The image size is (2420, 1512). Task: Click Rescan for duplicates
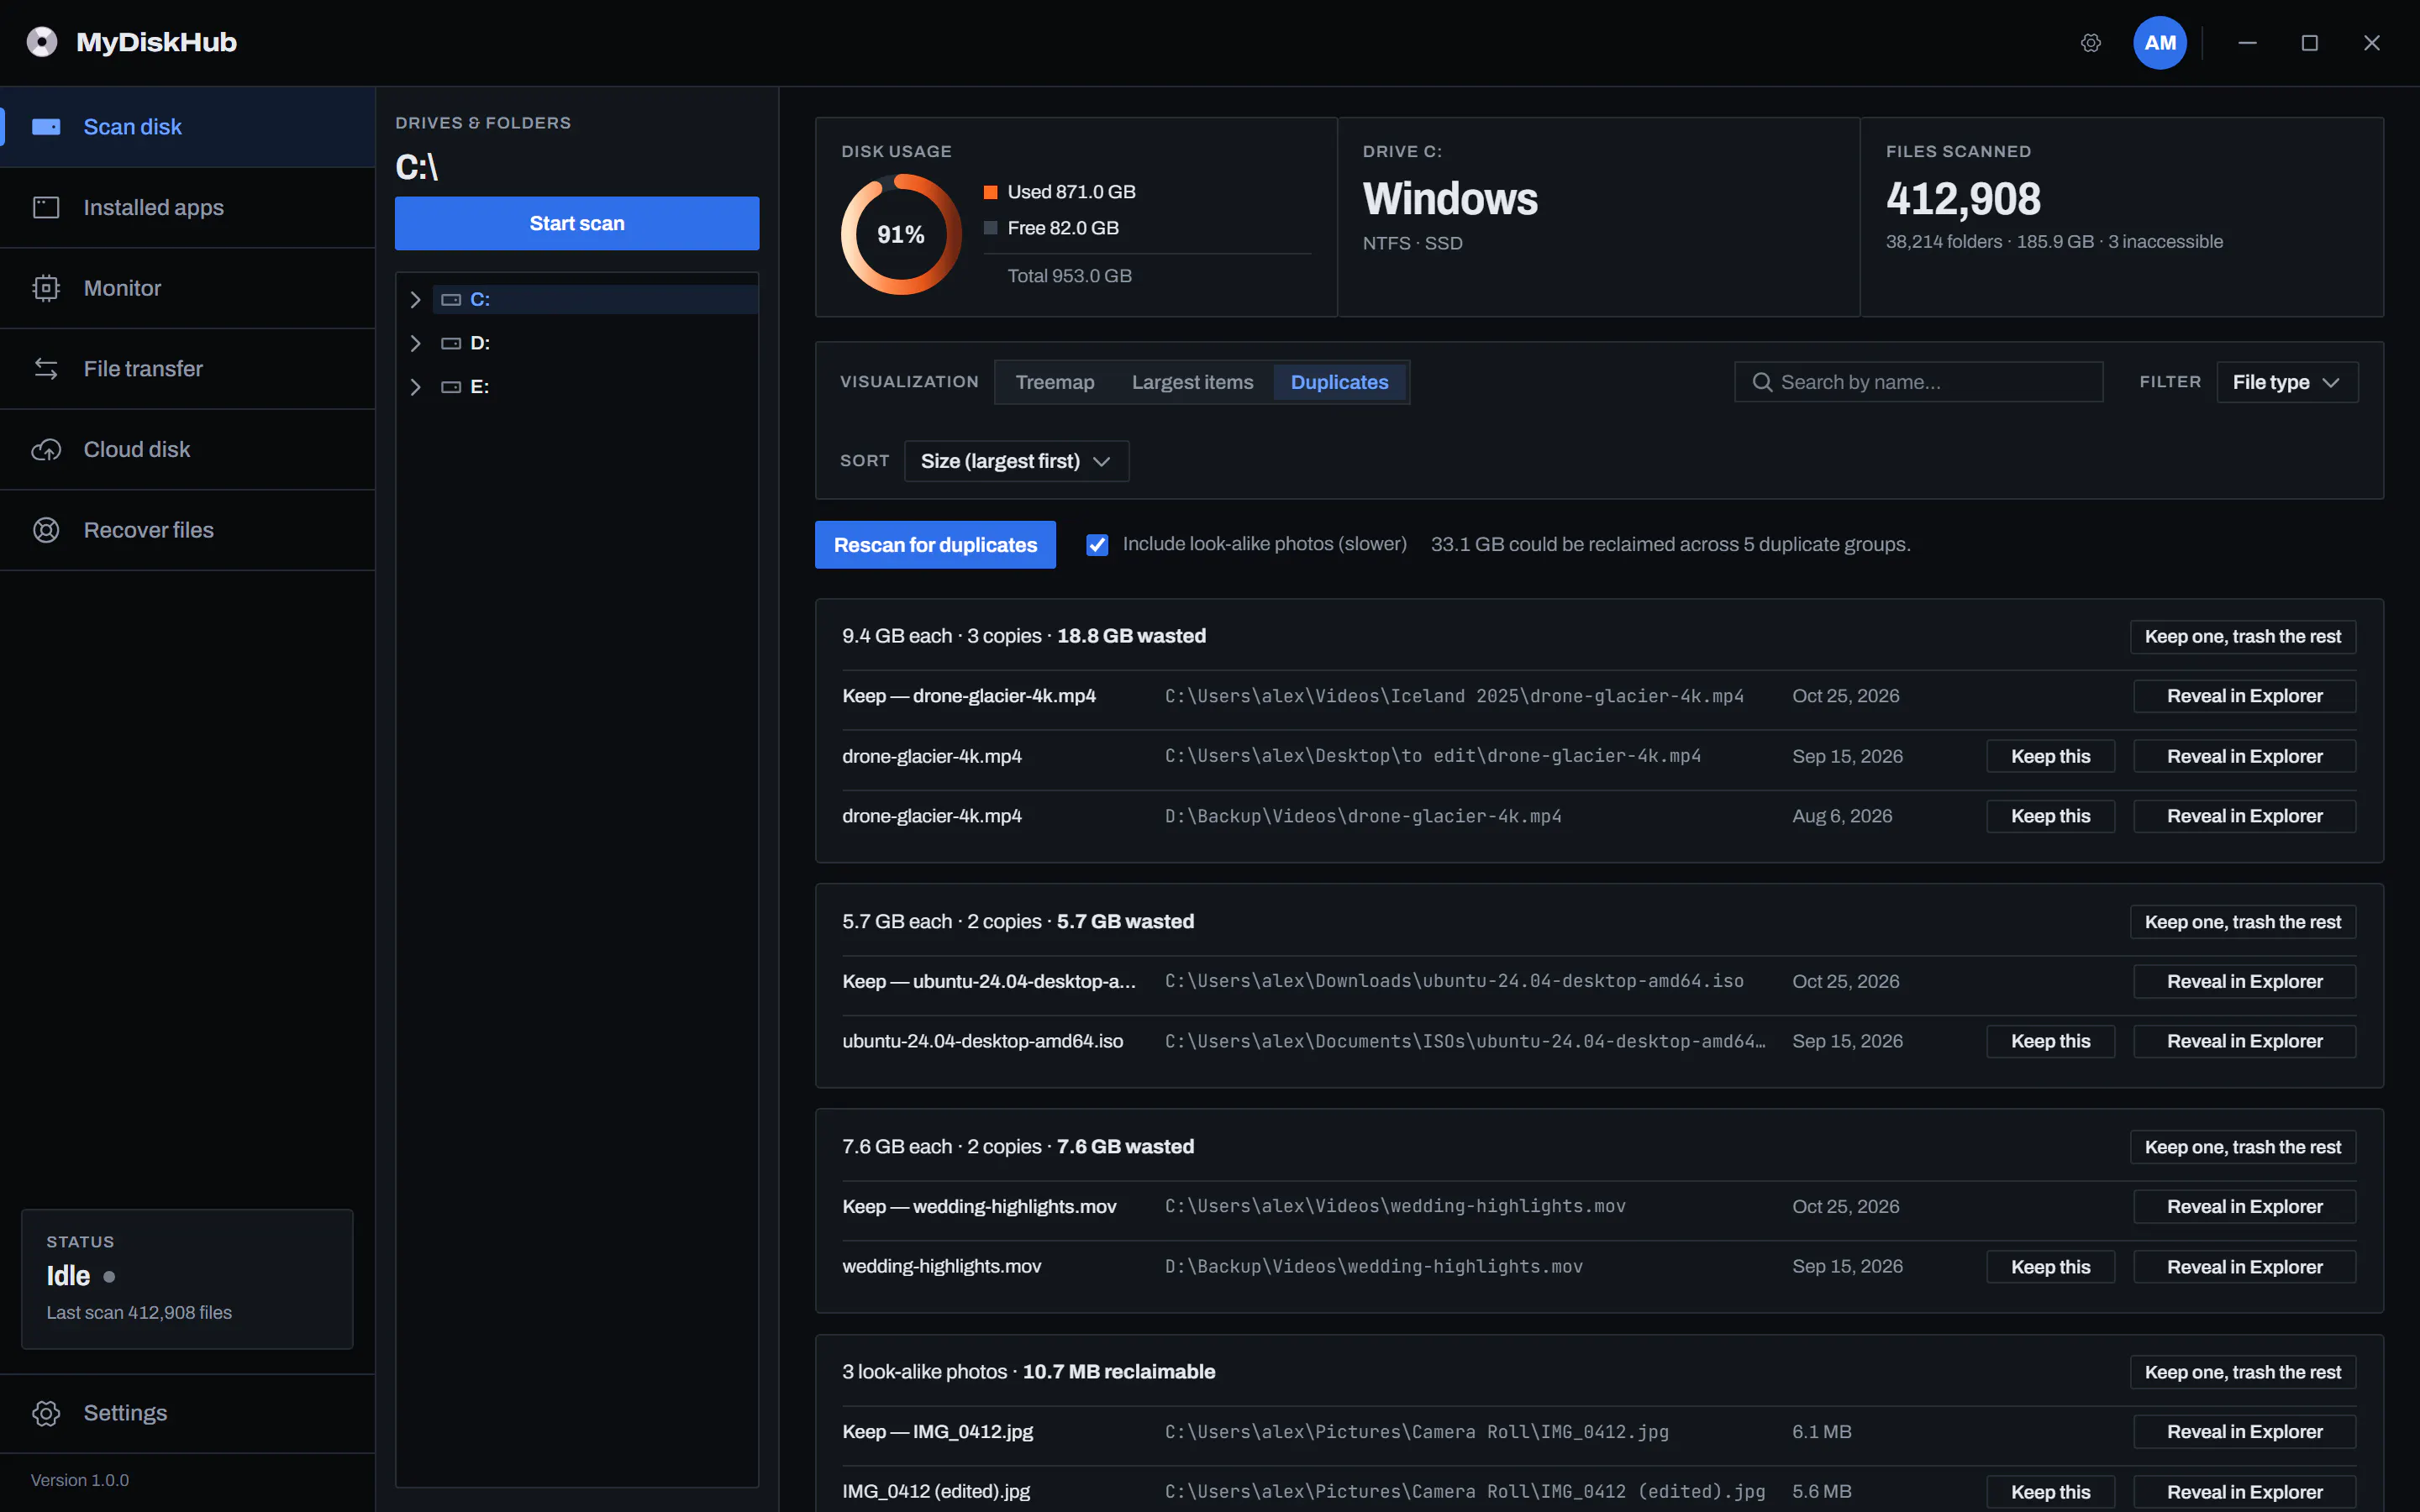click(x=935, y=545)
